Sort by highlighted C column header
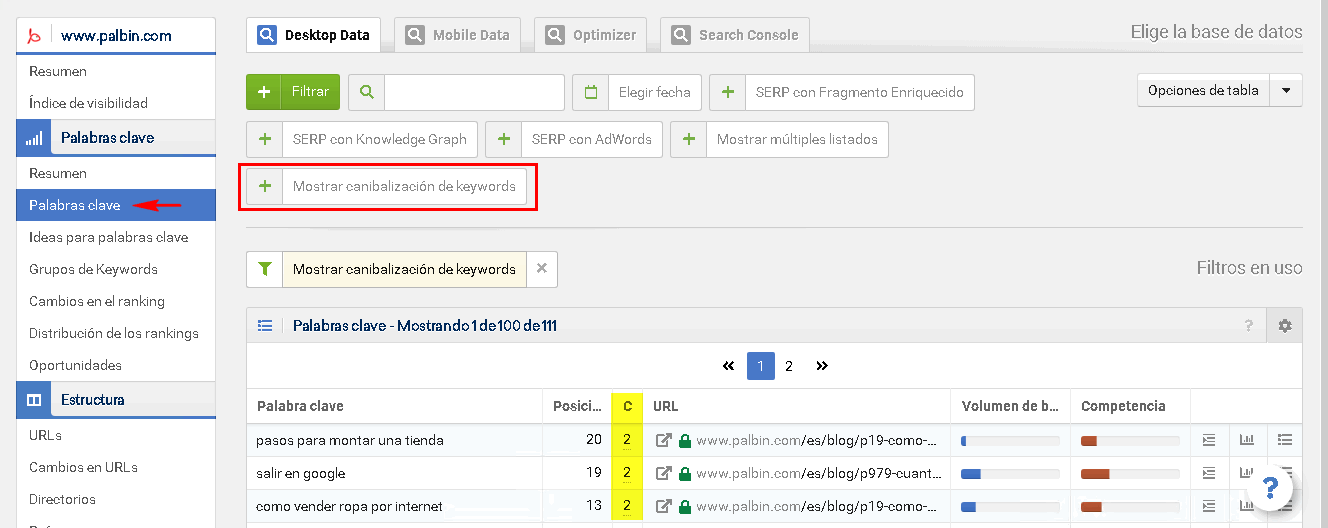The height and width of the screenshot is (528, 1328). (x=627, y=406)
